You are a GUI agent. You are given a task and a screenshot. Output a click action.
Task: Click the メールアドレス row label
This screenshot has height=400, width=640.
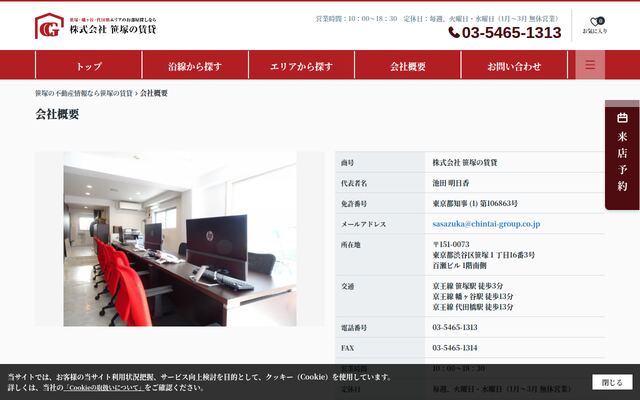(363, 224)
